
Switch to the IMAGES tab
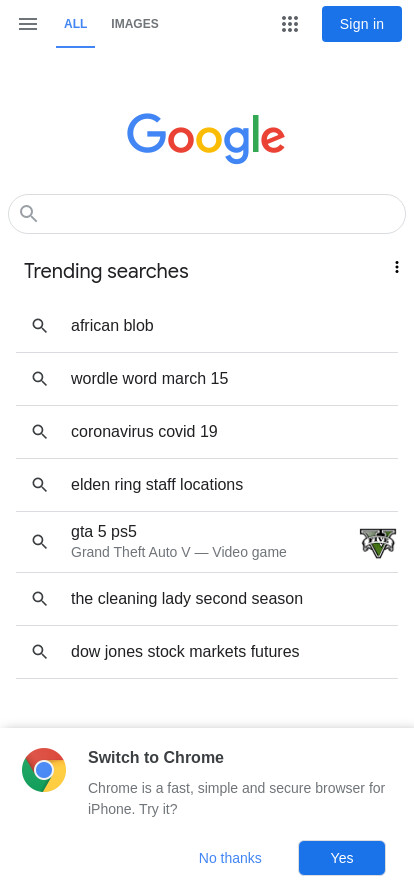135,24
